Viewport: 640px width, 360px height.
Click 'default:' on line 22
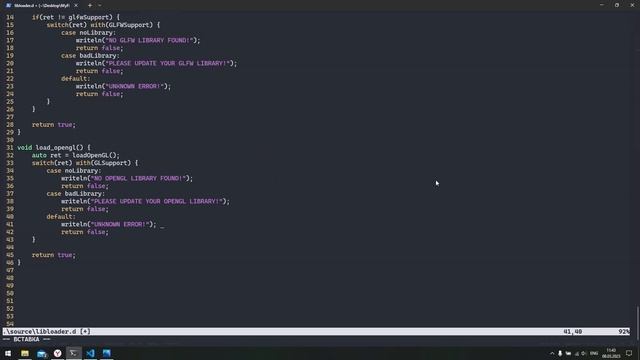point(76,79)
